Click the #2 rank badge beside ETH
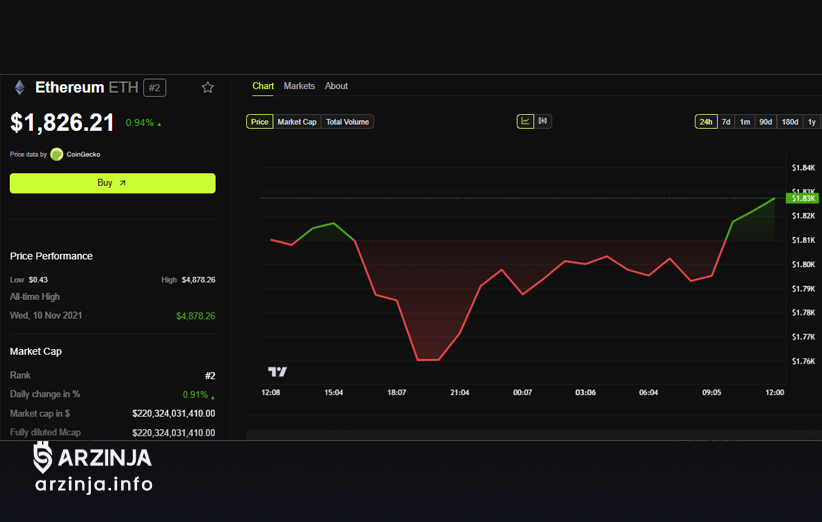The height and width of the screenshot is (522, 822). click(155, 88)
